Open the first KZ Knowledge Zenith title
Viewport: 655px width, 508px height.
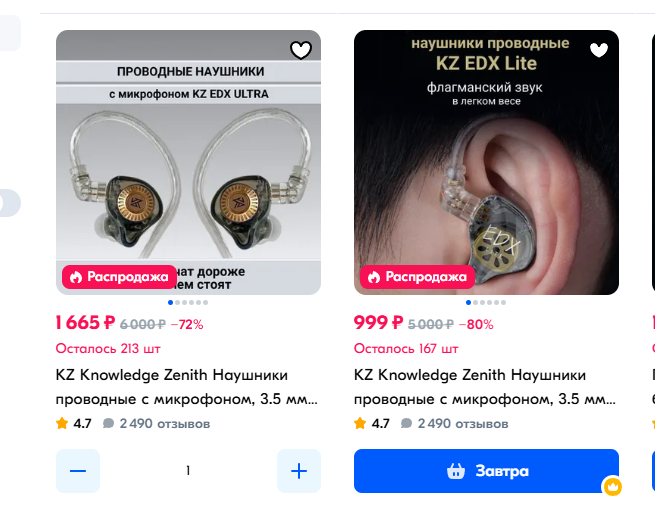(x=187, y=387)
